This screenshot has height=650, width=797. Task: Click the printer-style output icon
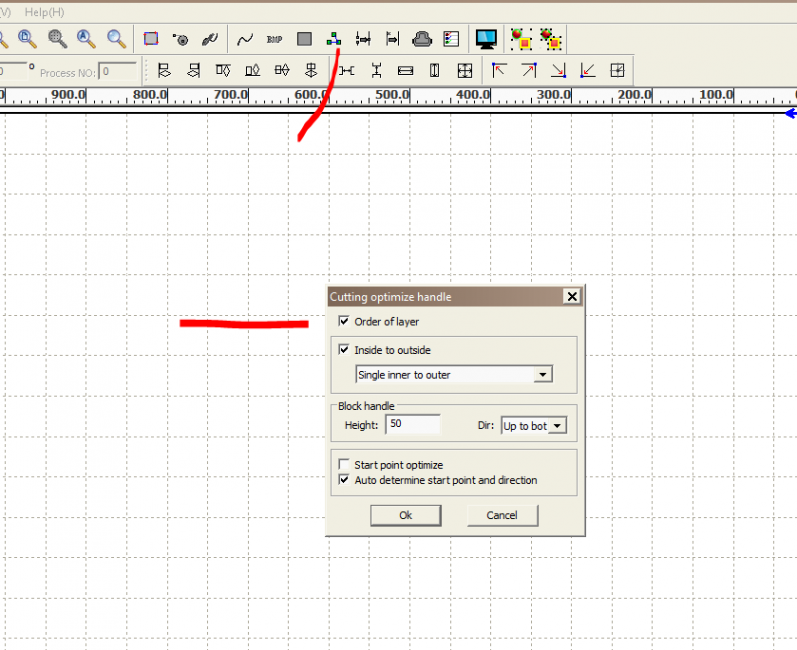tap(422, 40)
